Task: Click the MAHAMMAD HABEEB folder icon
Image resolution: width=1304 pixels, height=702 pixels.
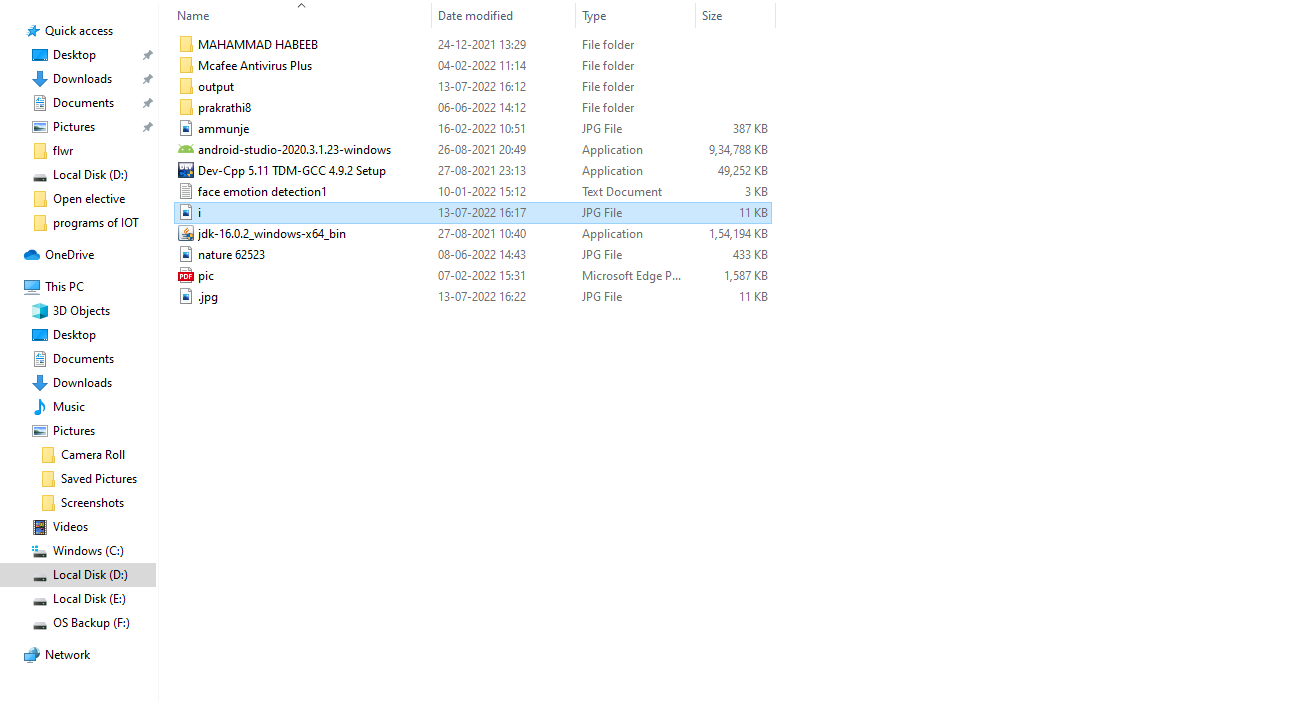Action: 186,44
